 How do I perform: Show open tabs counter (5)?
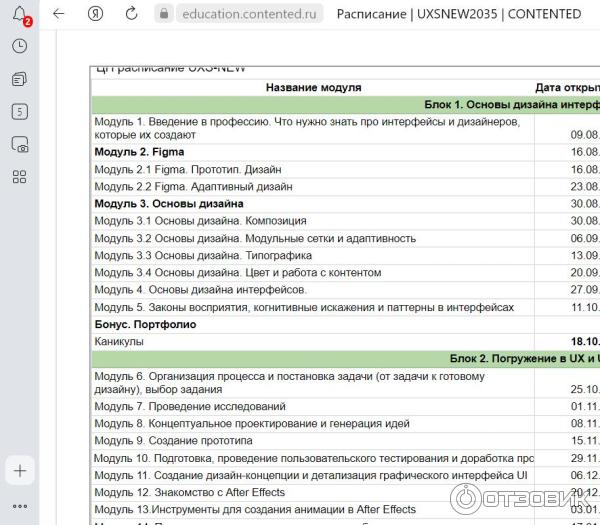point(19,111)
